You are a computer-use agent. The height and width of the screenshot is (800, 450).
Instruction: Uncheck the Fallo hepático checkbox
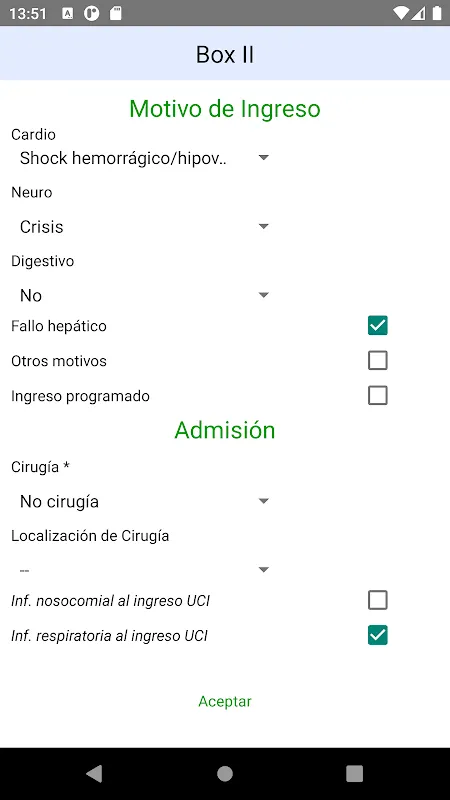[378, 326]
